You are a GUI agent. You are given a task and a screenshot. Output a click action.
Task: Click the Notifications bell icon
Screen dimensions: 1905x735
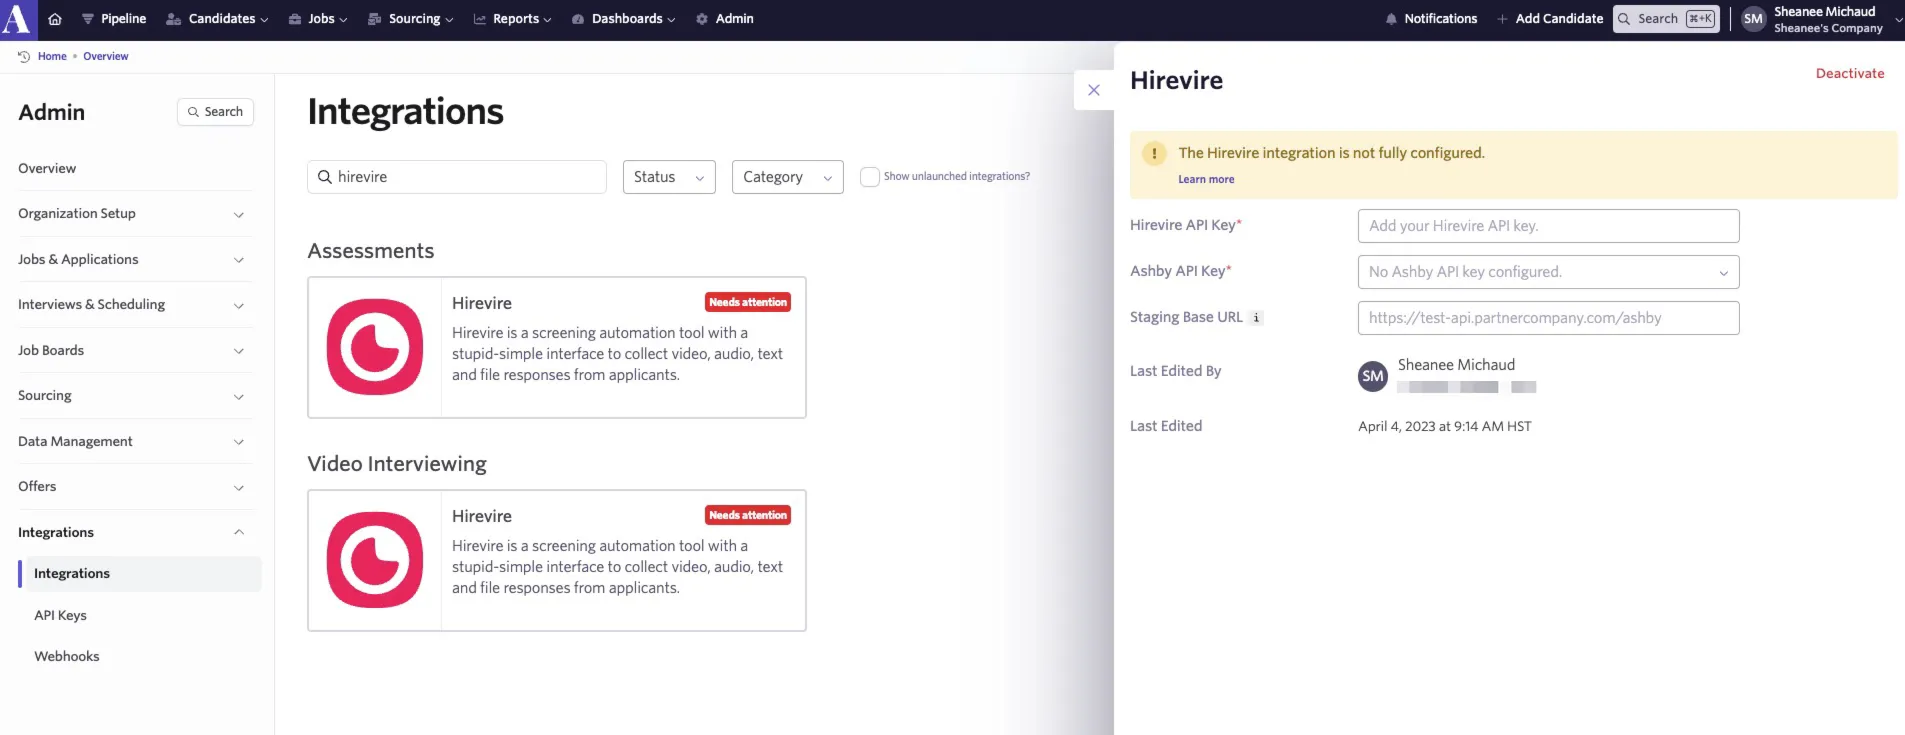point(1391,19)
